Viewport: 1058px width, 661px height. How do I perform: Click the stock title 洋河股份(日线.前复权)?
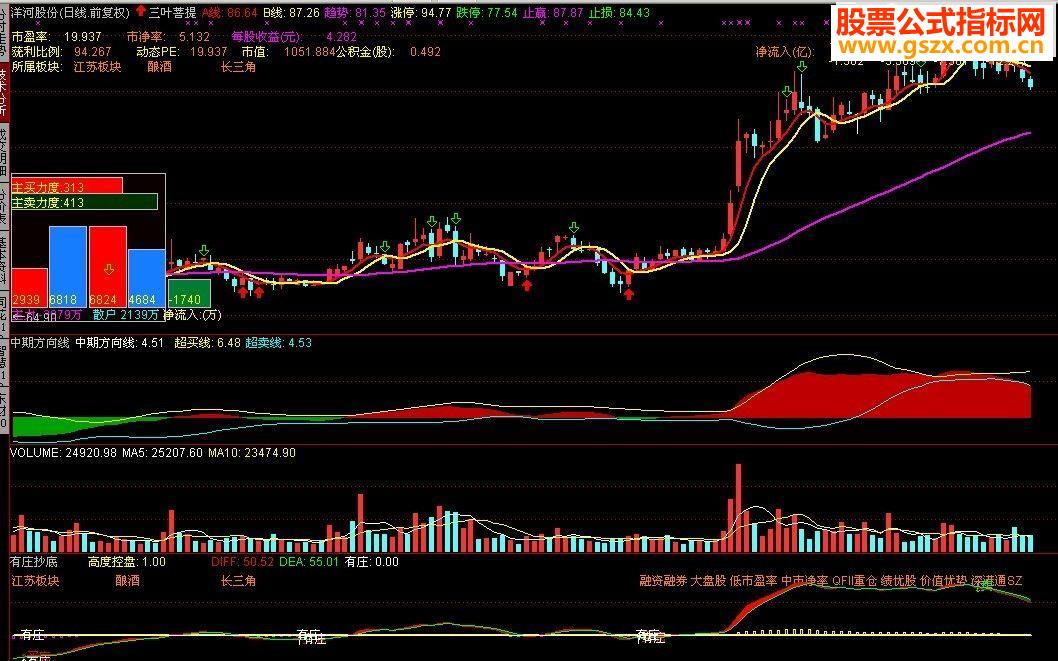(x=70, y=12)
